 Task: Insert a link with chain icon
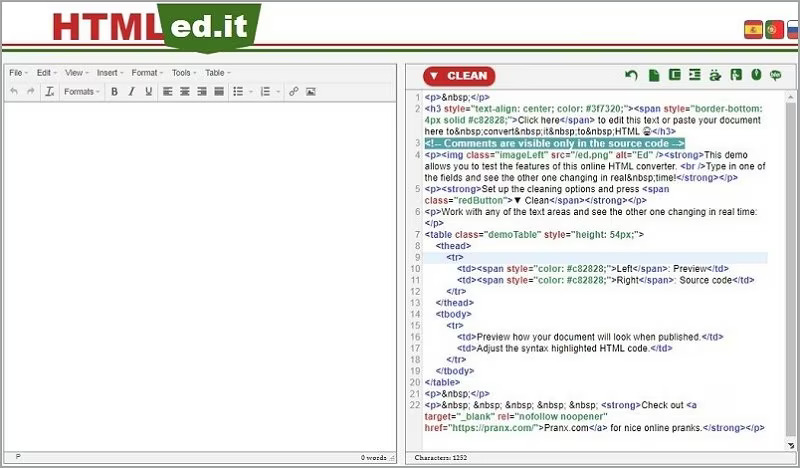pos(293,91)
